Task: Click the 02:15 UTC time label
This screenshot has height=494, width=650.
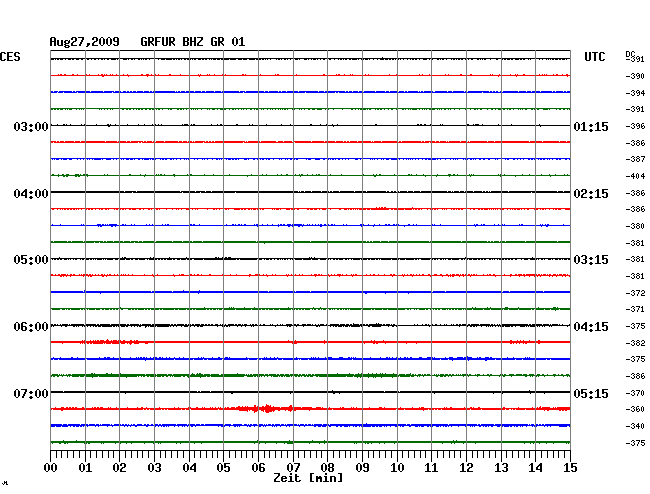Action: [591, 194]
